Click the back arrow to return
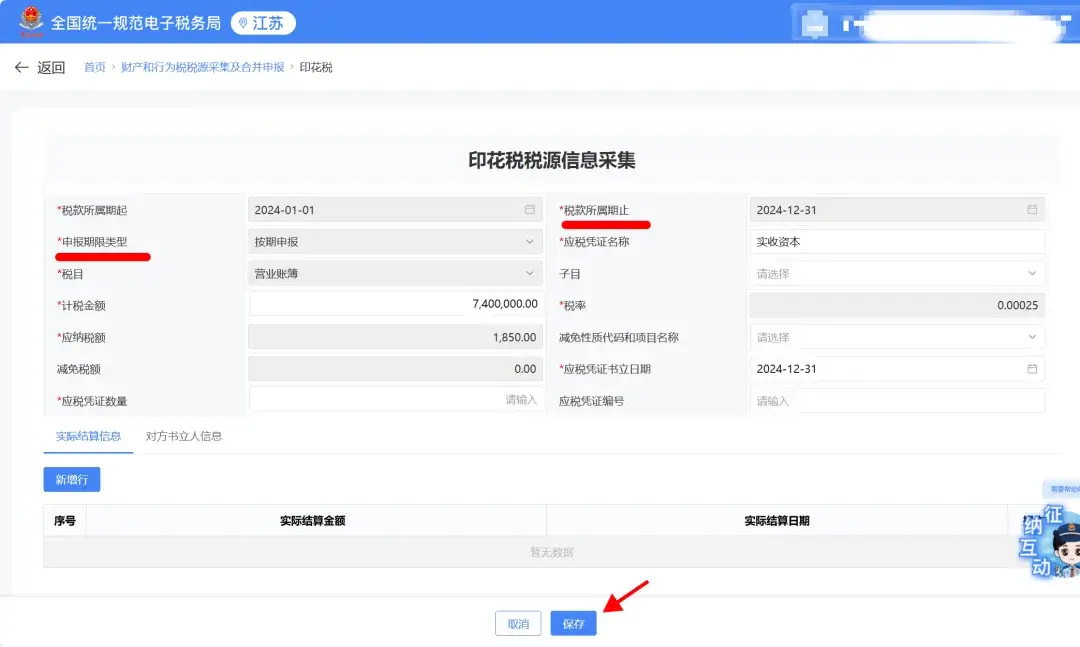1080x647 pixels. (22, 67)
